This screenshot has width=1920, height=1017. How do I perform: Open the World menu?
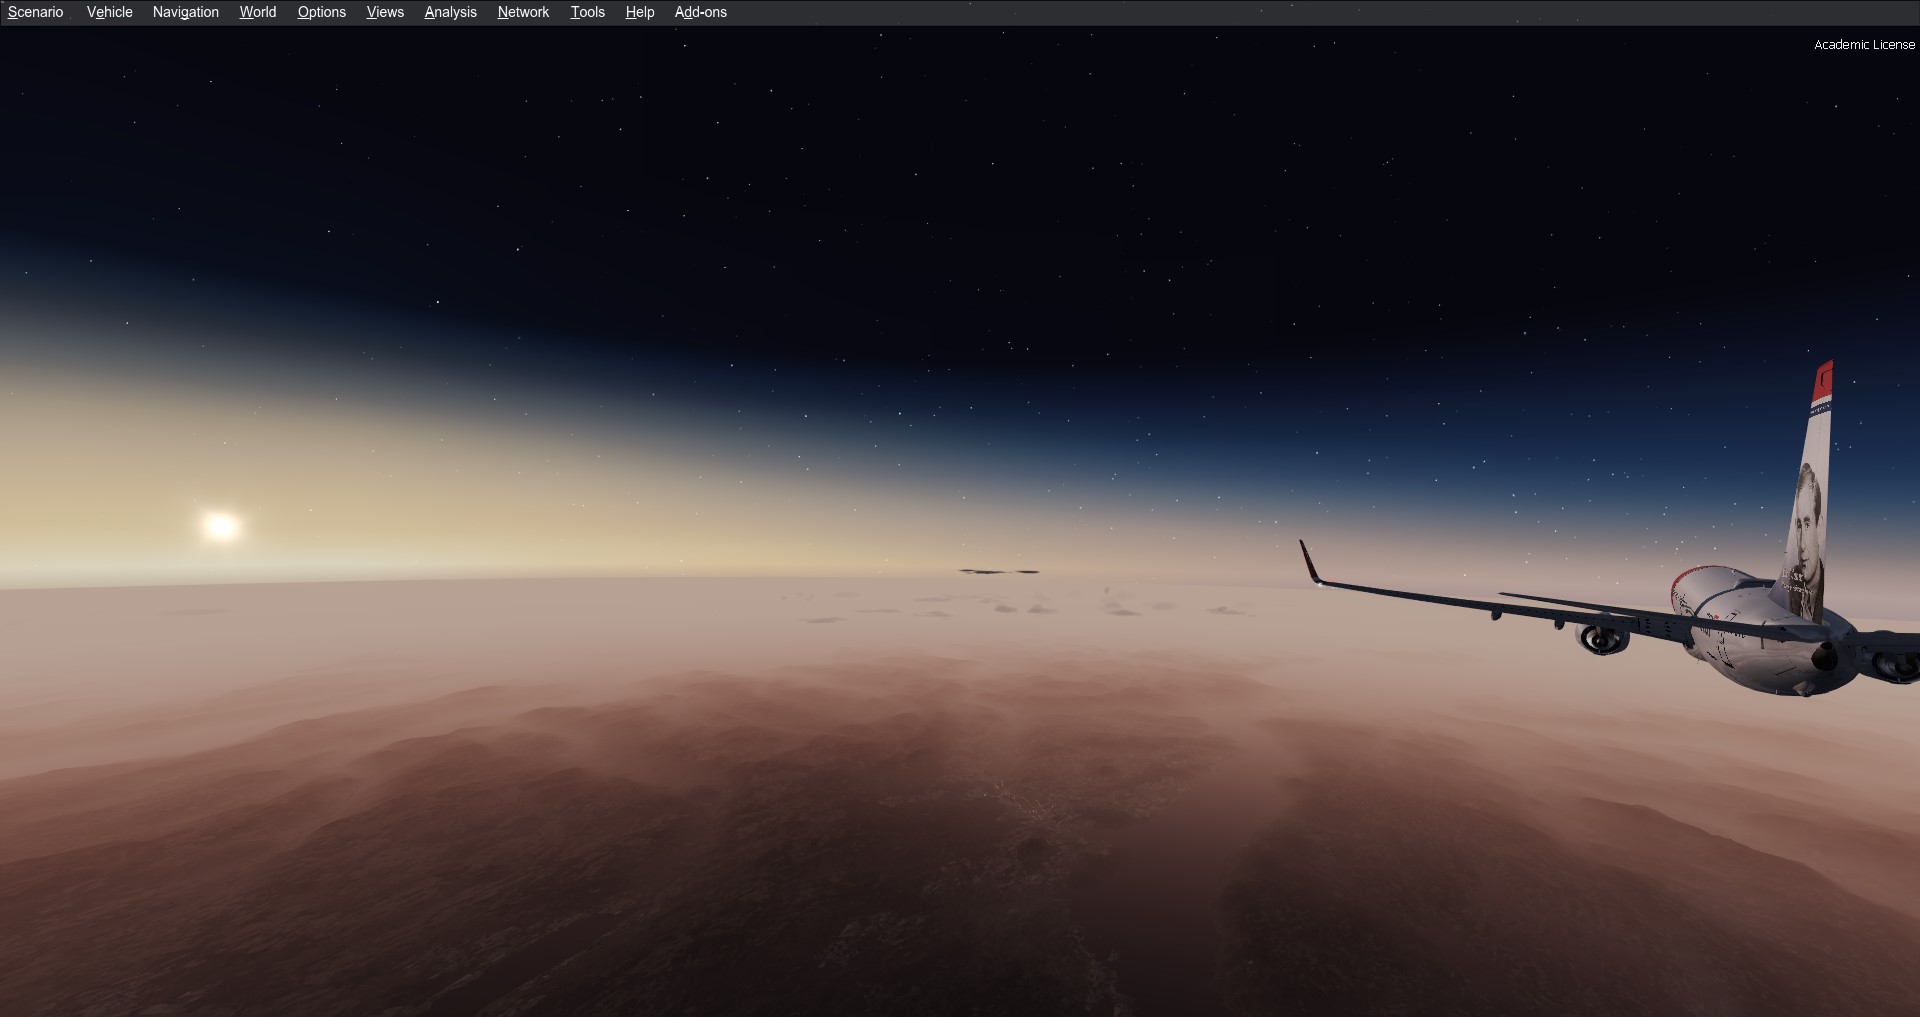[257, 12]
